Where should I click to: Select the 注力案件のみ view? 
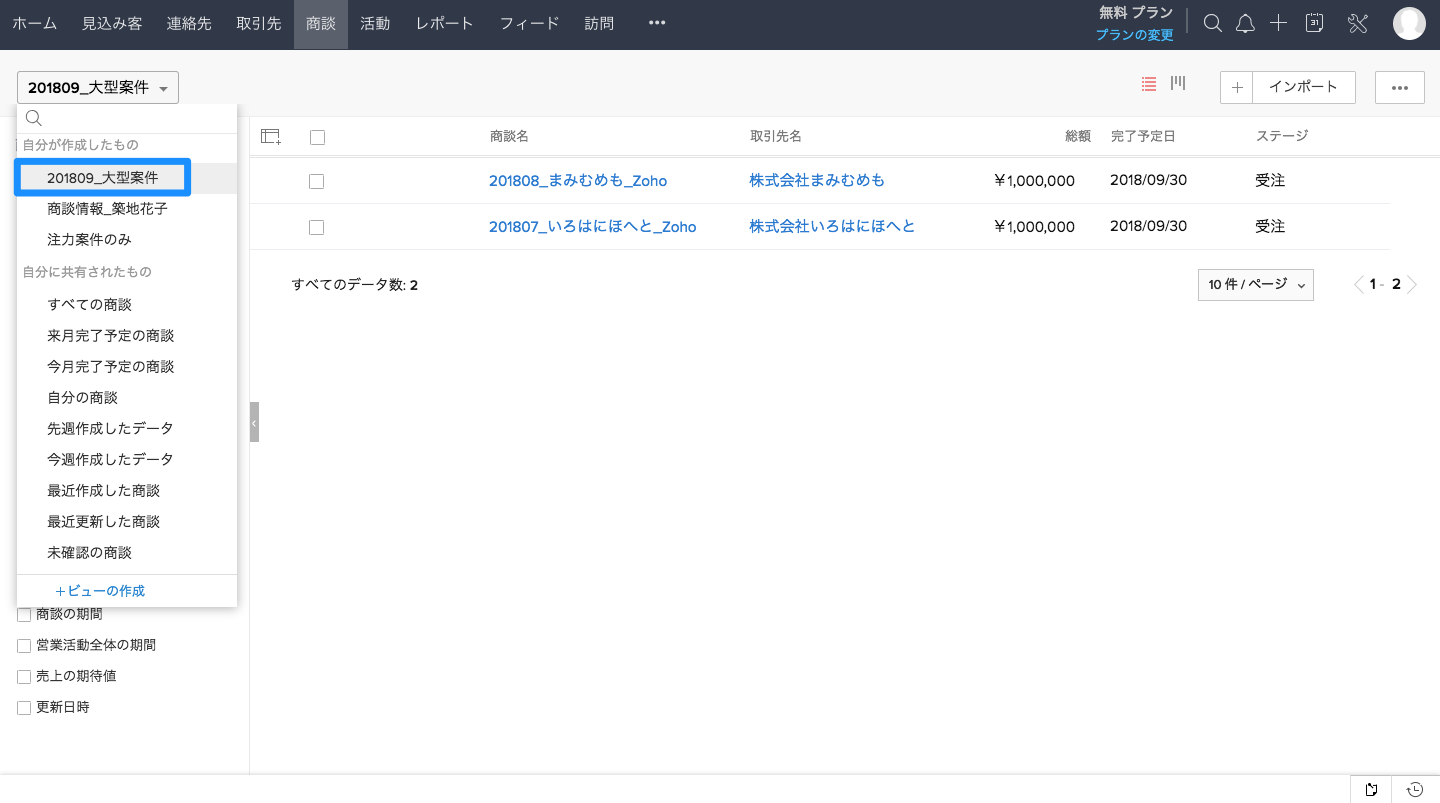coord(127,240)
